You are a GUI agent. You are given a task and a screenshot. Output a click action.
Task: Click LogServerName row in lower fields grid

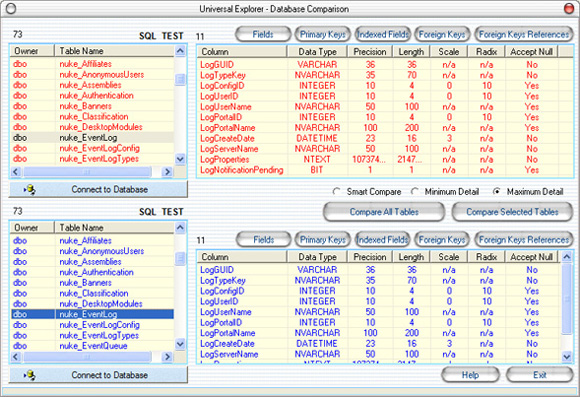[379, 354]
